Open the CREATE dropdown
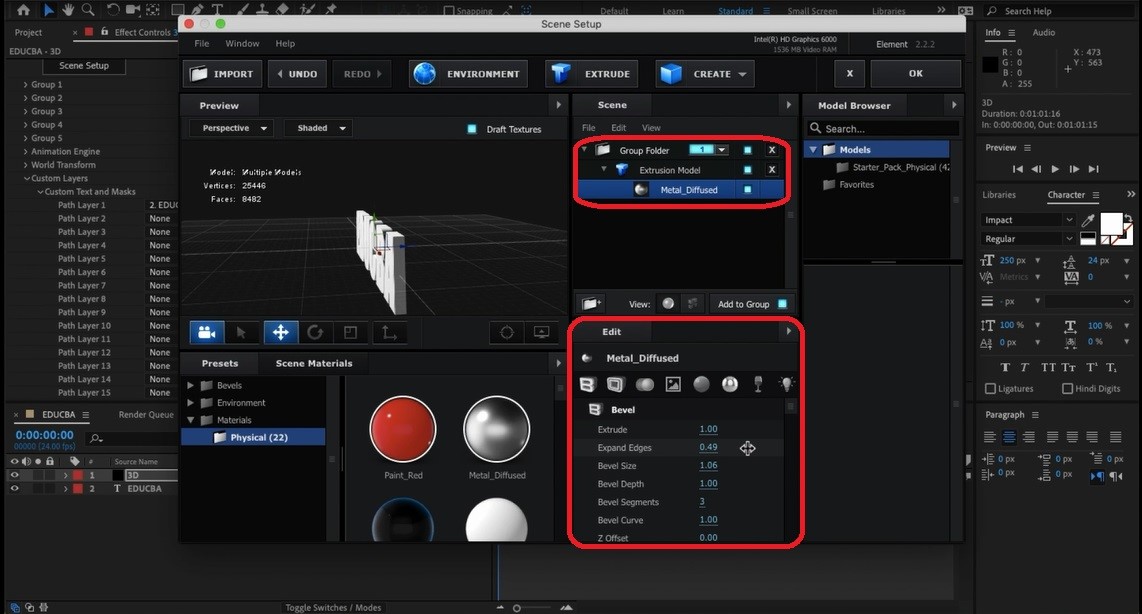The height and width of the screenshot is (614, 1142). pos(704,74)
